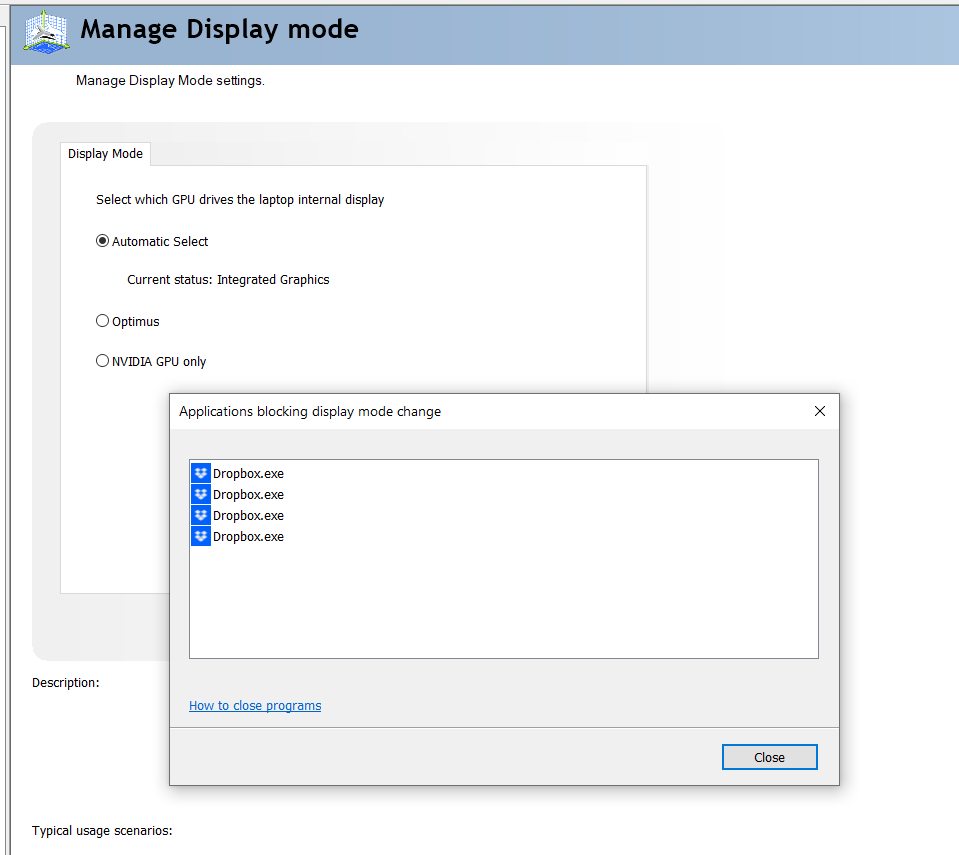Screen dimensions: 959x855
Task: Enable the NVIDIA GPU only option
Action: pos(102,361)
